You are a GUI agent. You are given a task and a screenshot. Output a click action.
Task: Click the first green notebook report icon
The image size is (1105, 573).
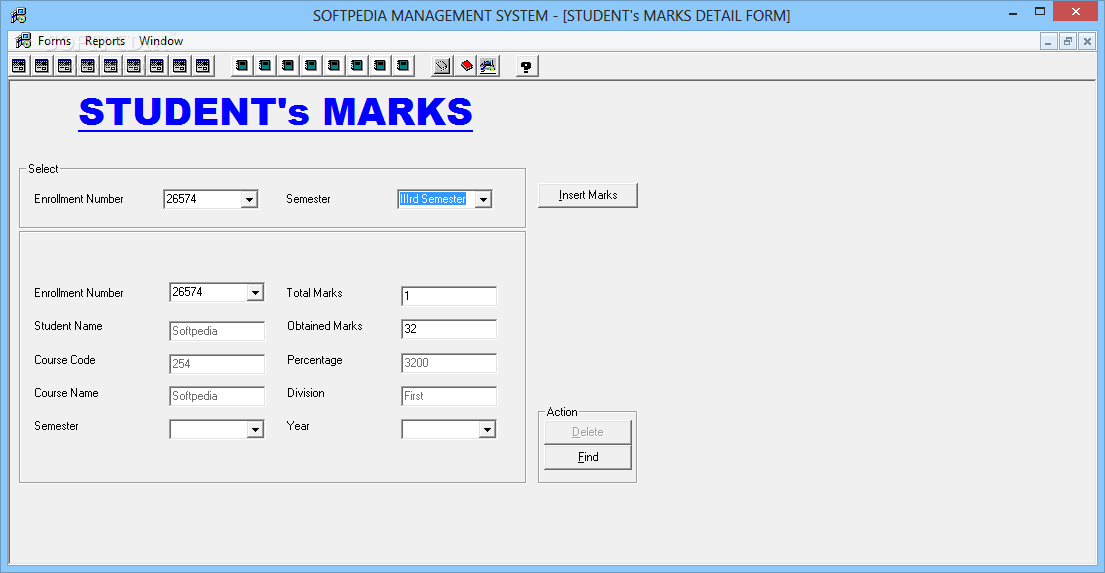[242, 66]
